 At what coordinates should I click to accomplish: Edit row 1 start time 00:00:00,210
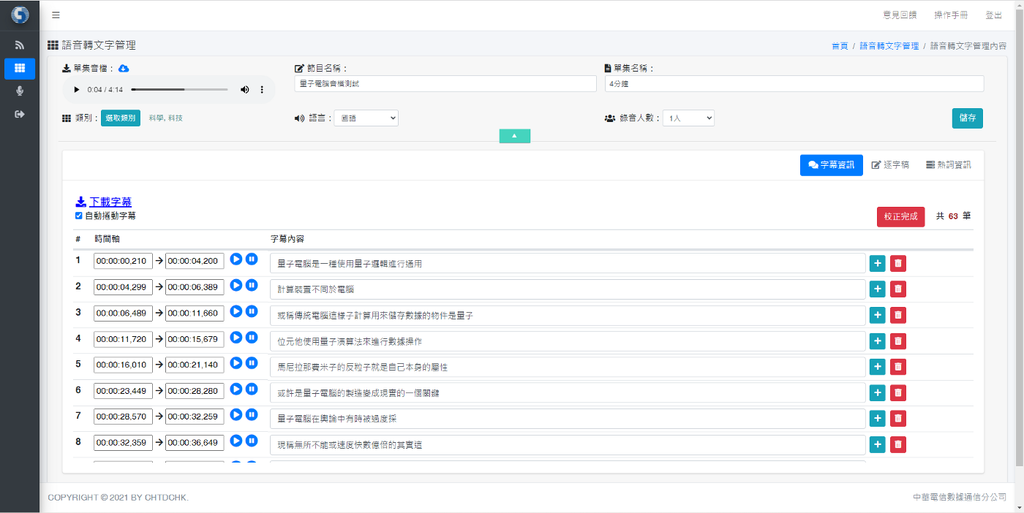[x=123, y=261]
